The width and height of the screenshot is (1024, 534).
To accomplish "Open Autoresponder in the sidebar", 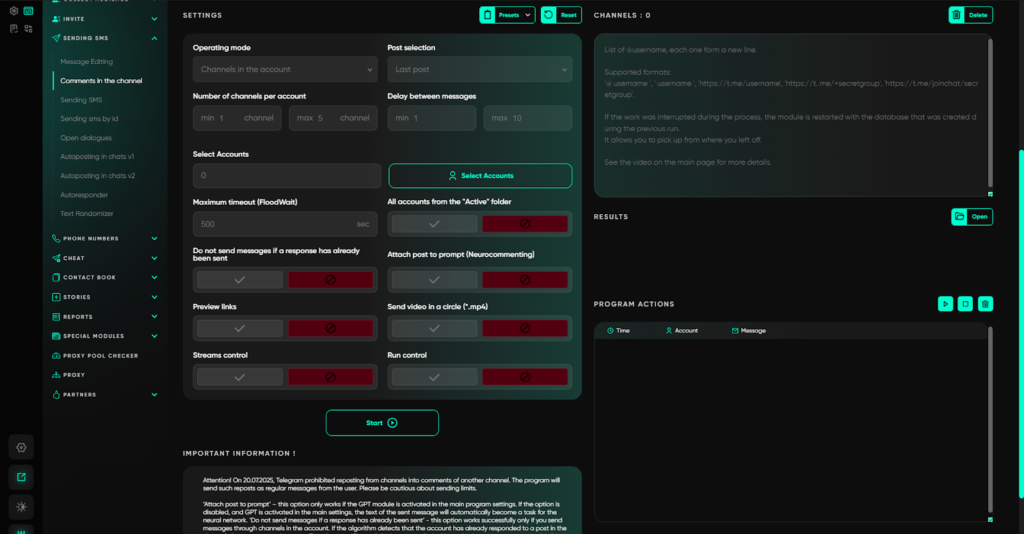I will [82, 194].
